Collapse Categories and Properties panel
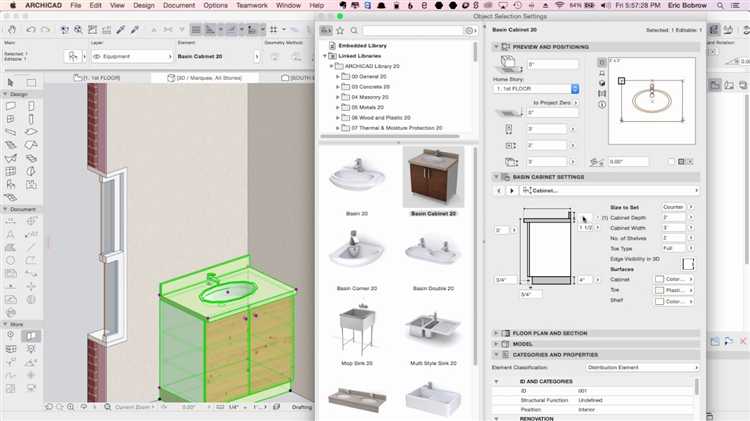 click(496, 355)
